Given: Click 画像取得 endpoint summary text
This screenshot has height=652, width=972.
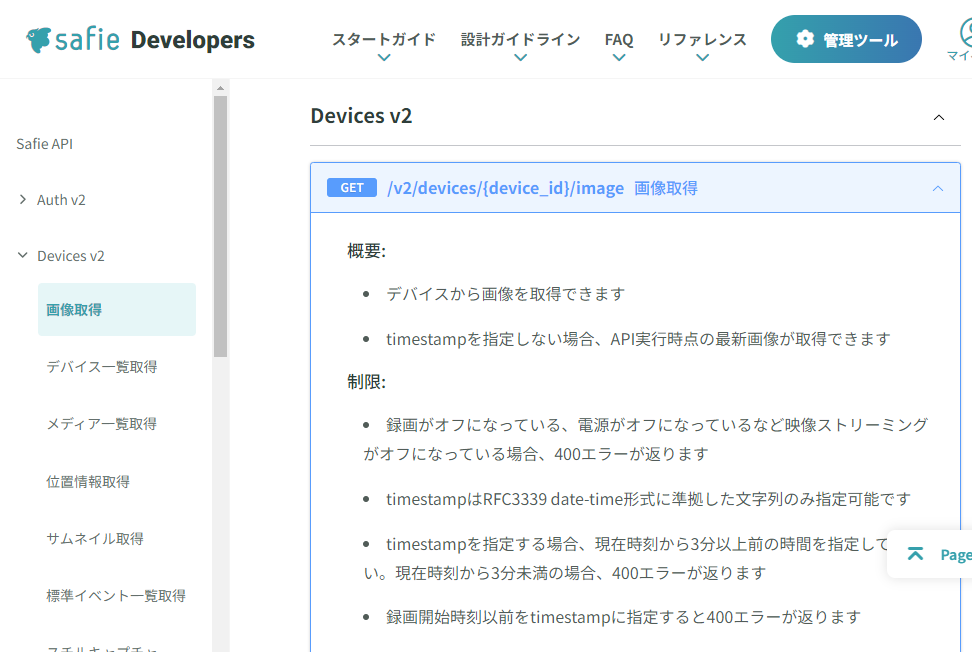Looking at the screenshot, I should click(x=666, y=188).
